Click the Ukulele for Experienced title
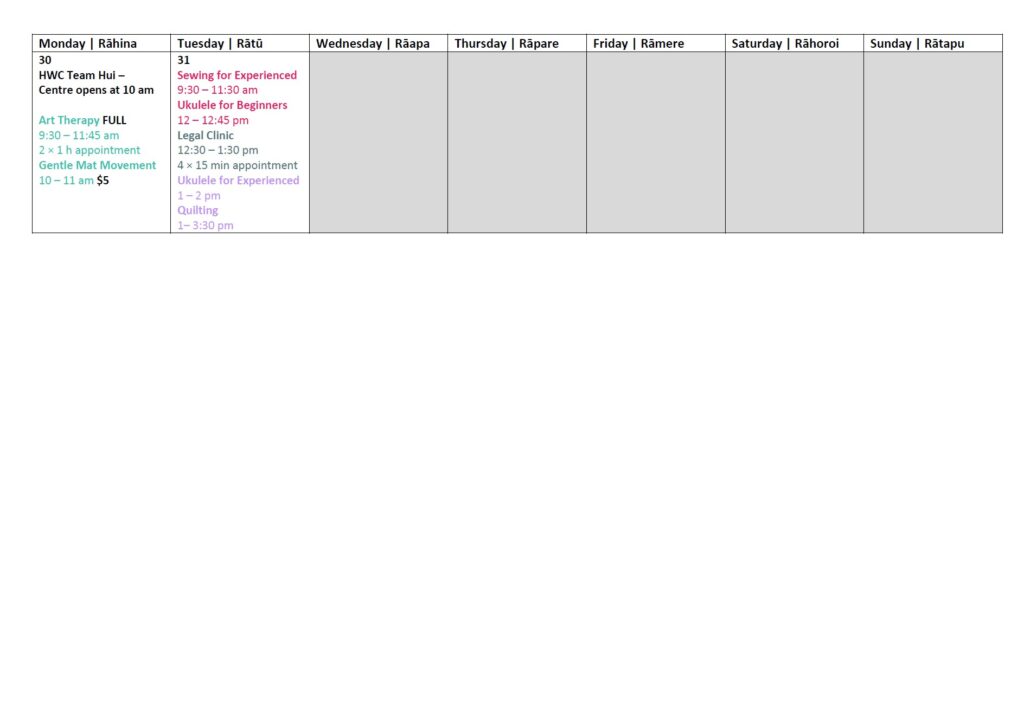Image resolution: width=1024 pixels, height=721 pixels. coord(238,180)
